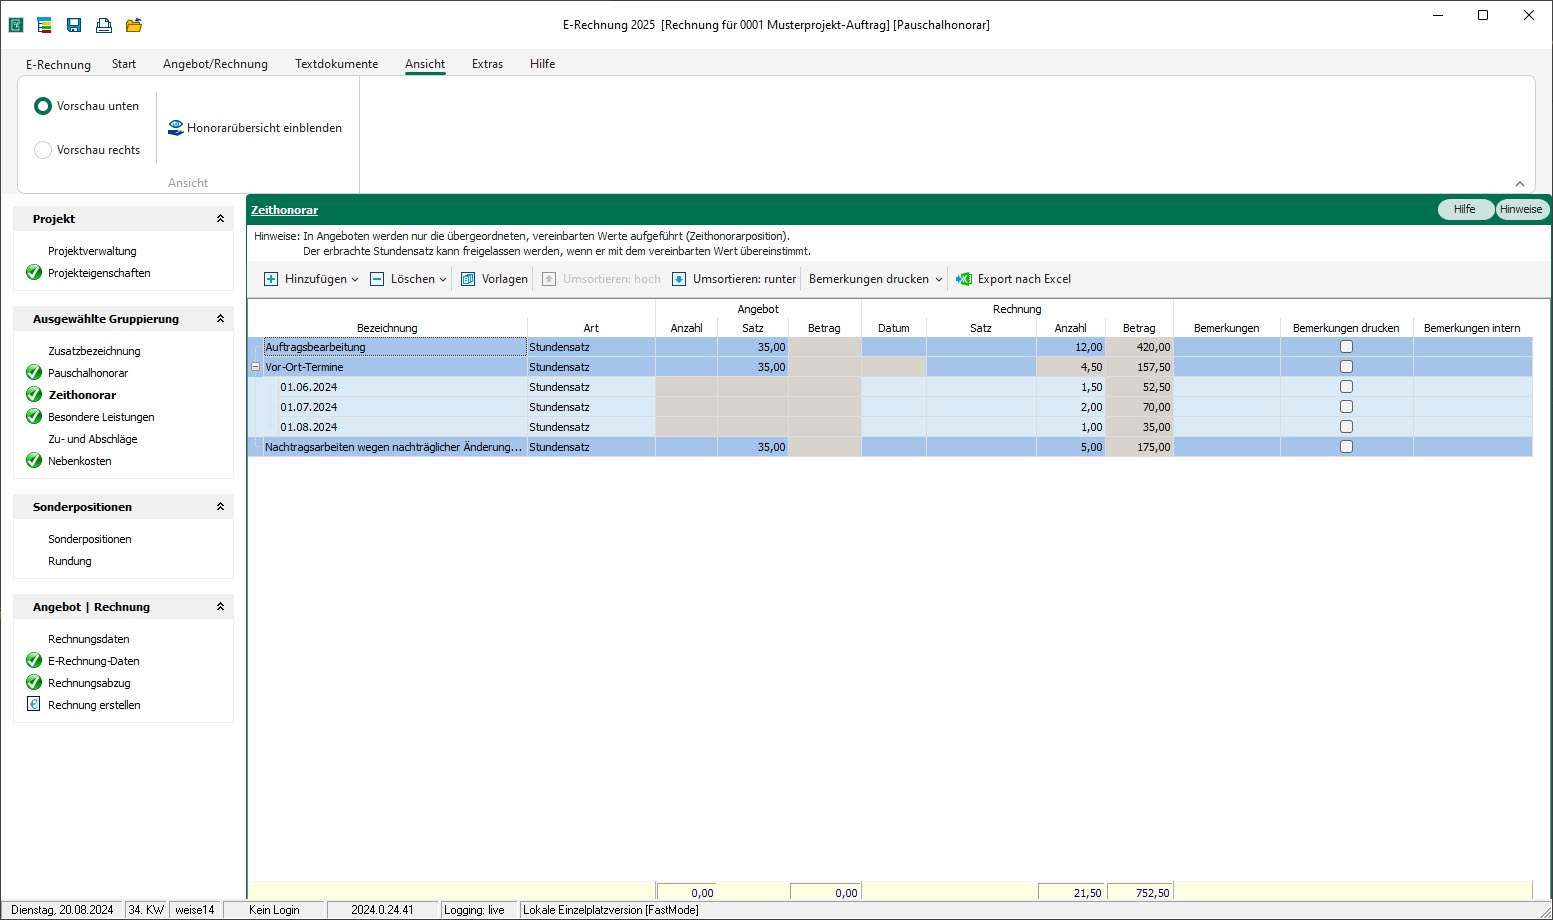The width and height of the screenshot is (1553, 920).
Task: Open the Extras menu tab
Action: click(487, 64)
